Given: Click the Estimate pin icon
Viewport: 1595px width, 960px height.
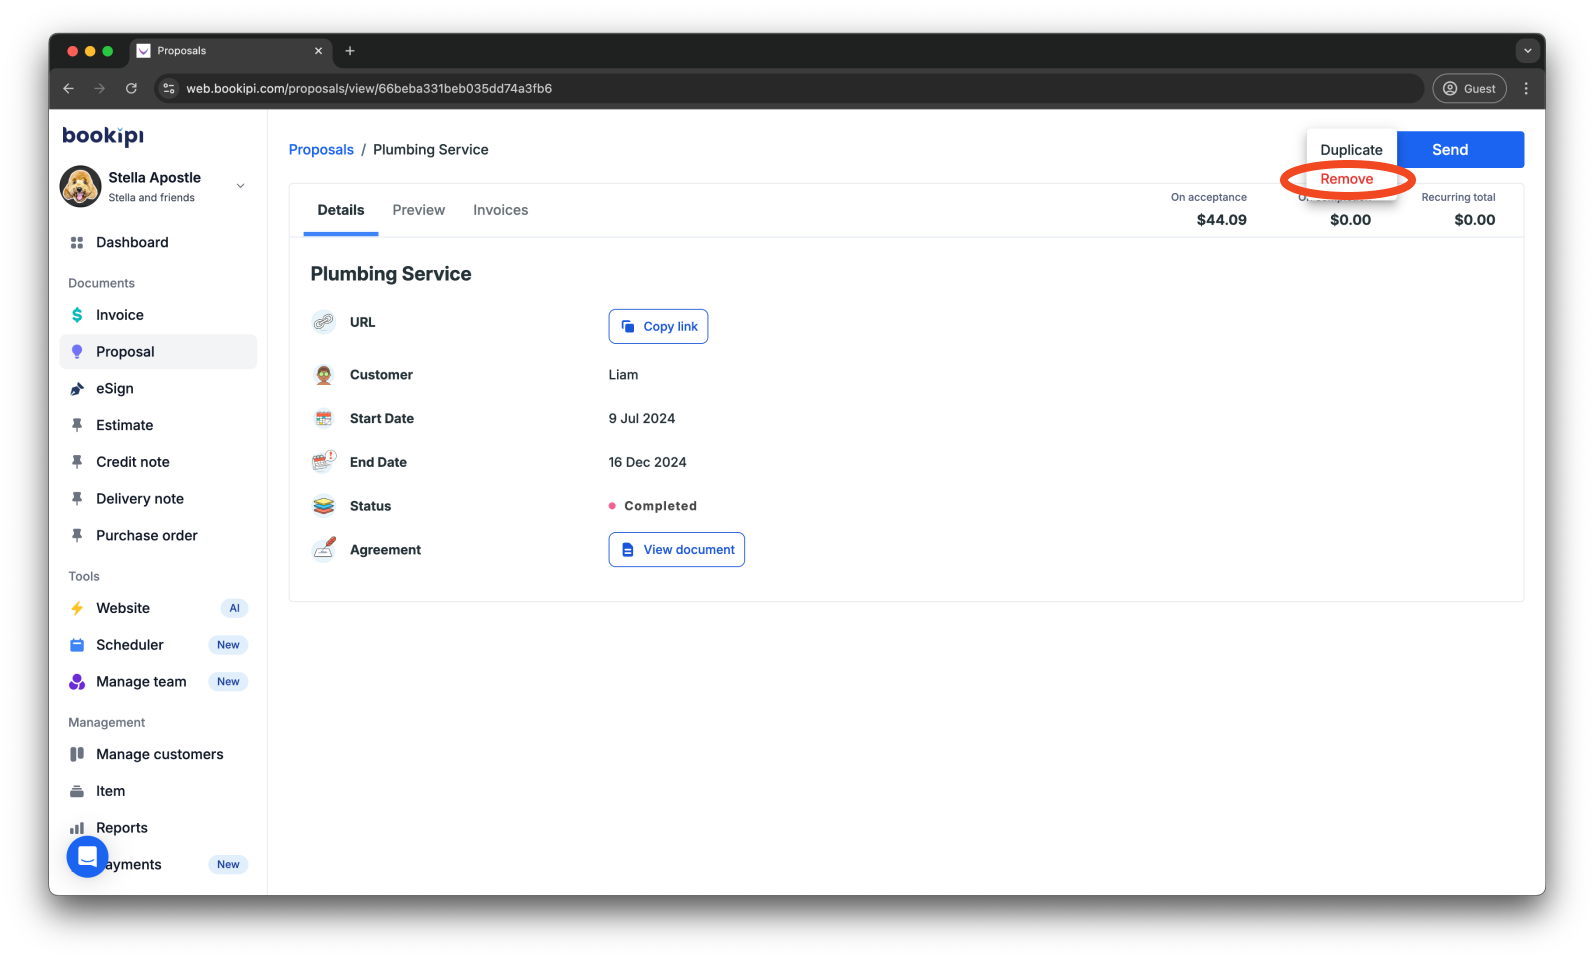Looking at the screenshot, I should [77, 425].
